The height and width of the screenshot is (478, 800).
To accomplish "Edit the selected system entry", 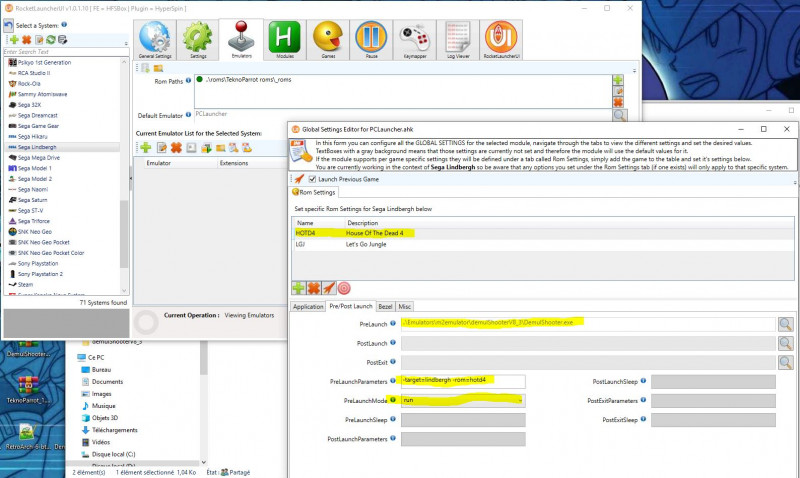I will pos(39,40).
